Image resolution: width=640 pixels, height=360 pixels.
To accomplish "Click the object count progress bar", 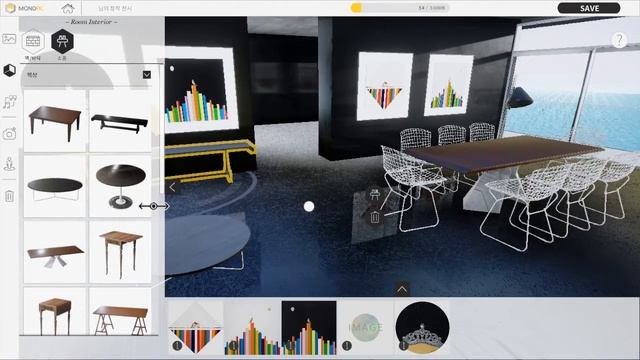I will tap(400, 8).
